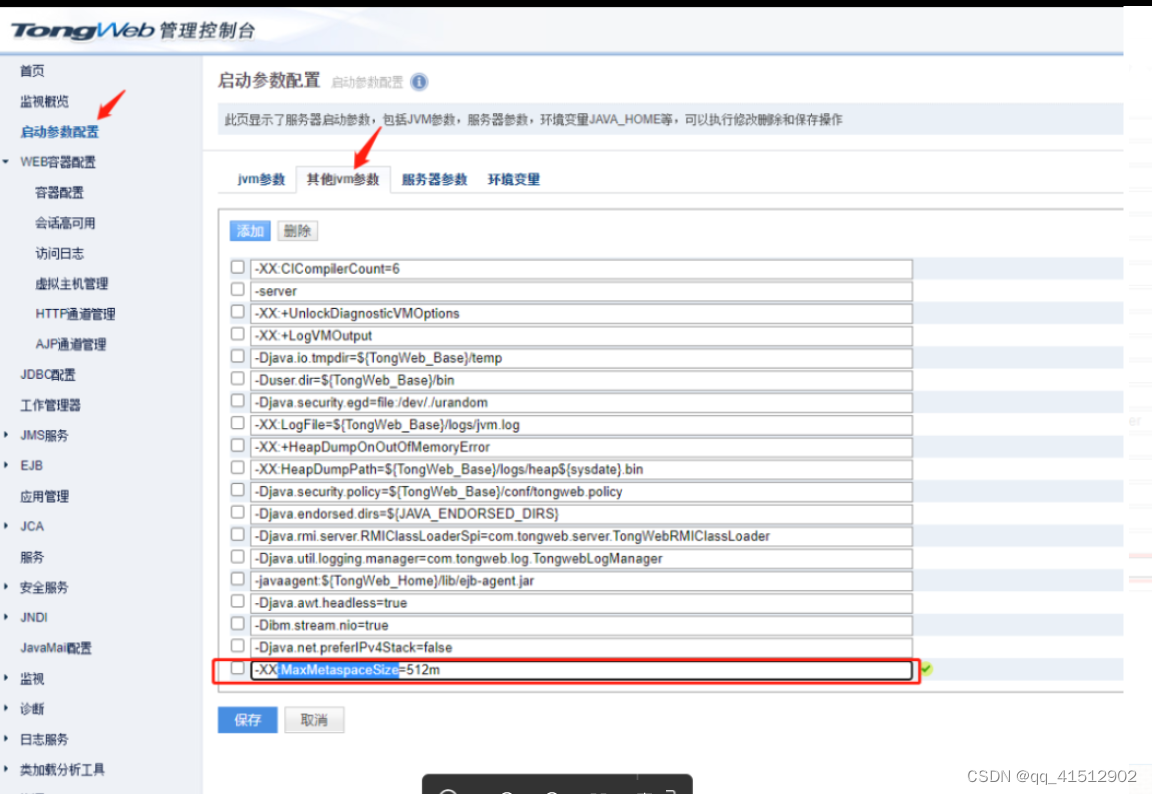Image resolution: width=1152 pixels, height=794 pixels.
Task: Expand the 监视 tree arrow
Action: [x=6, y=678]
